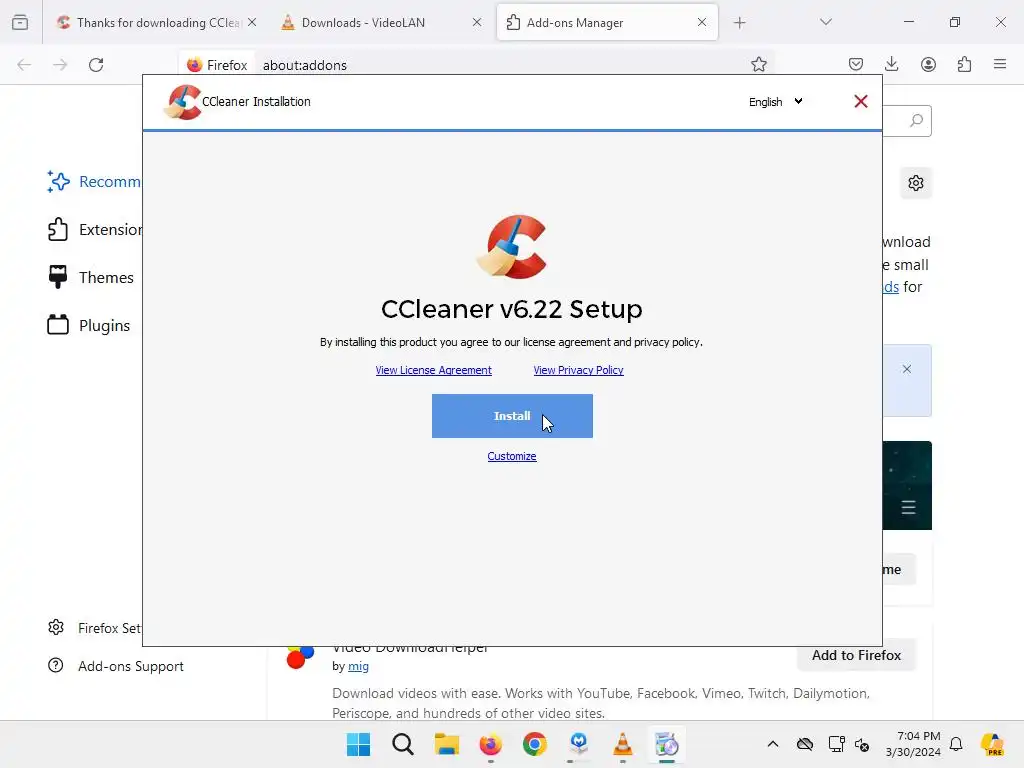Open a new Firefox tab
The width and height of the screenshot is (1024, 768).
tap(739, 23)
